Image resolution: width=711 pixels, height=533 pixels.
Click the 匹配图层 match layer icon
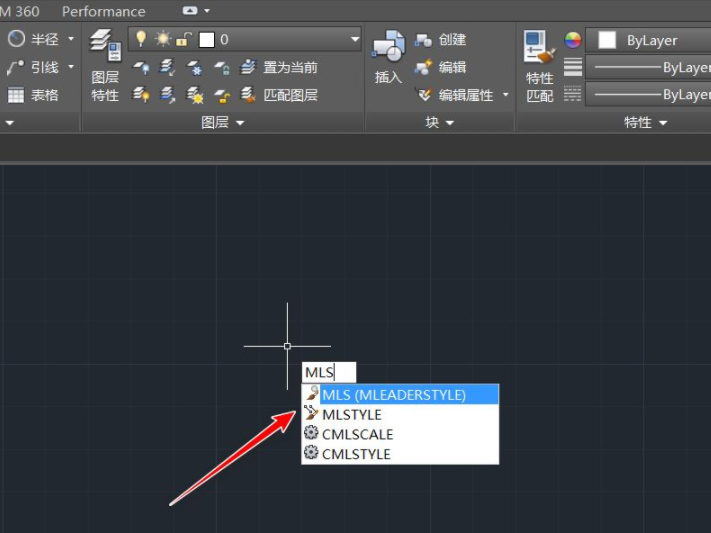[x=280, y=95]
